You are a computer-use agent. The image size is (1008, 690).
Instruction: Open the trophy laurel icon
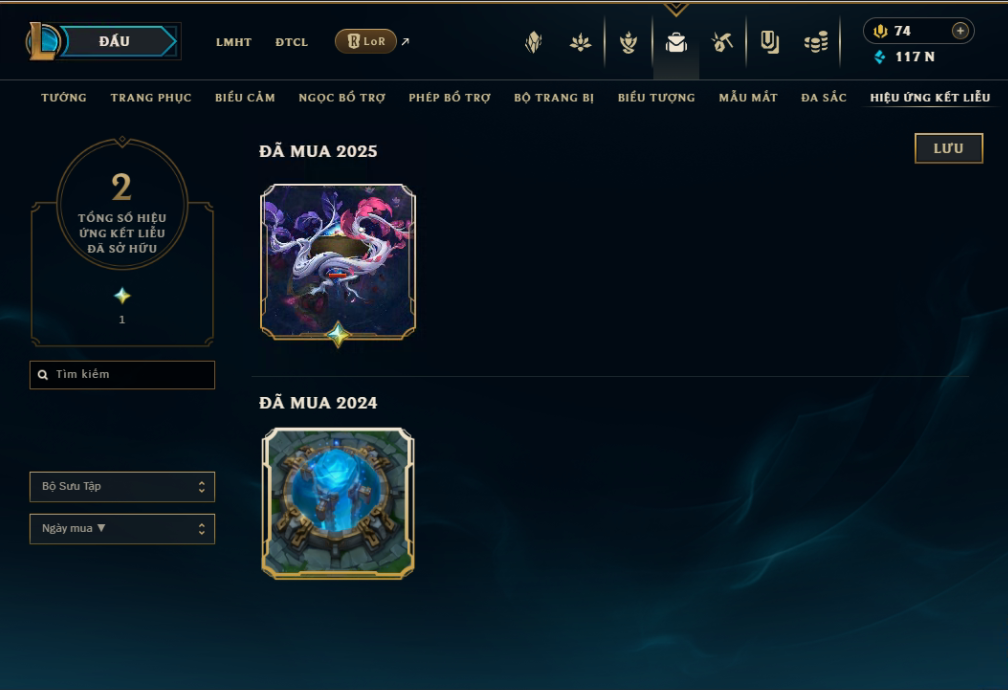(628, 42)
